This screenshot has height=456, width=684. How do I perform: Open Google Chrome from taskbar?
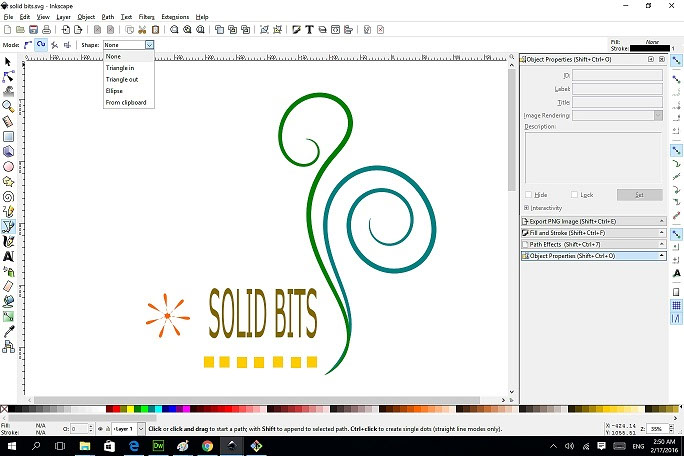[x=208, y=446]
